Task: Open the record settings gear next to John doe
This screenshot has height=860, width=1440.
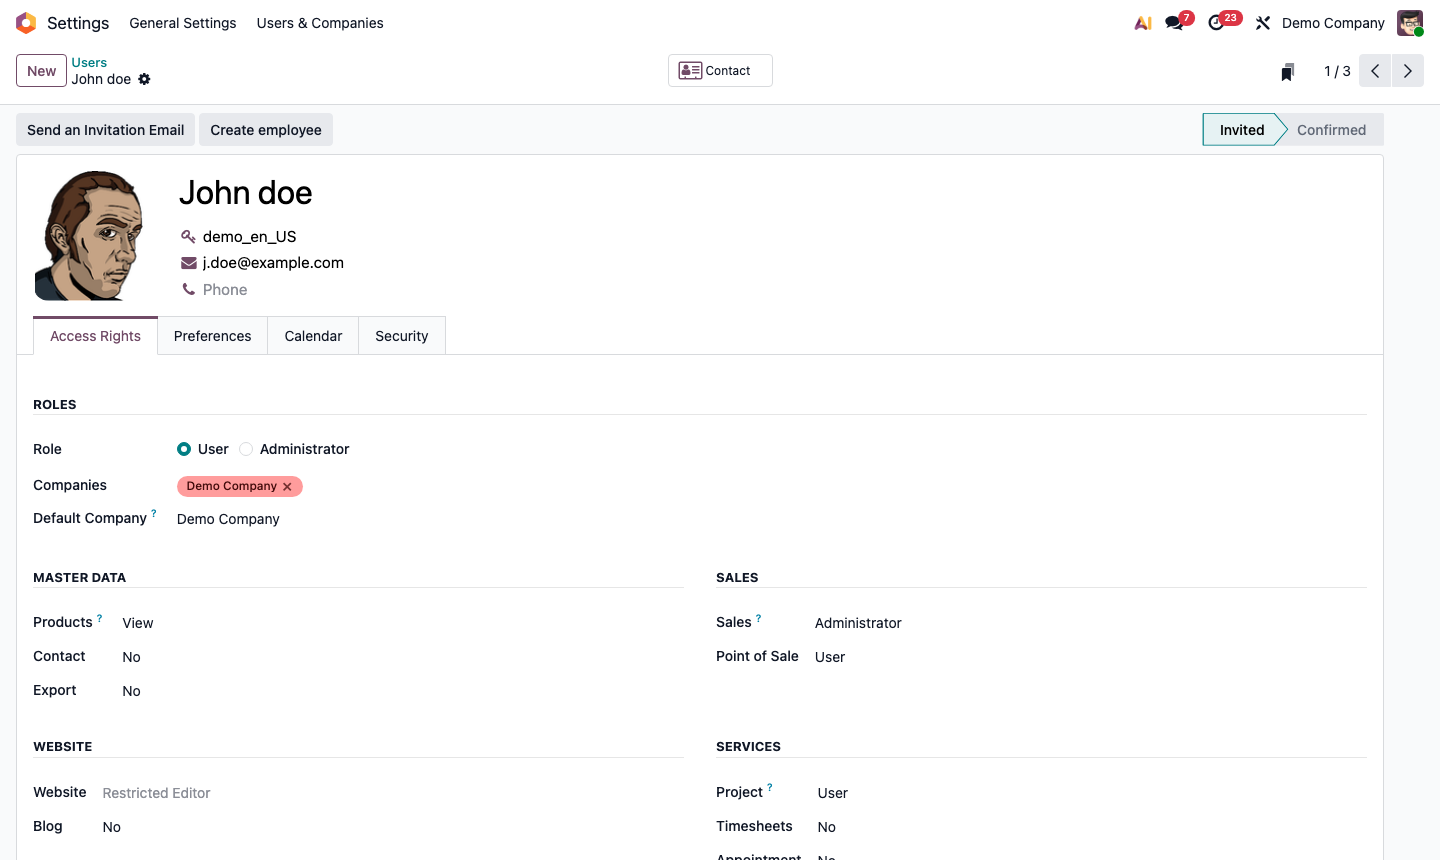Action: (145, 79)
